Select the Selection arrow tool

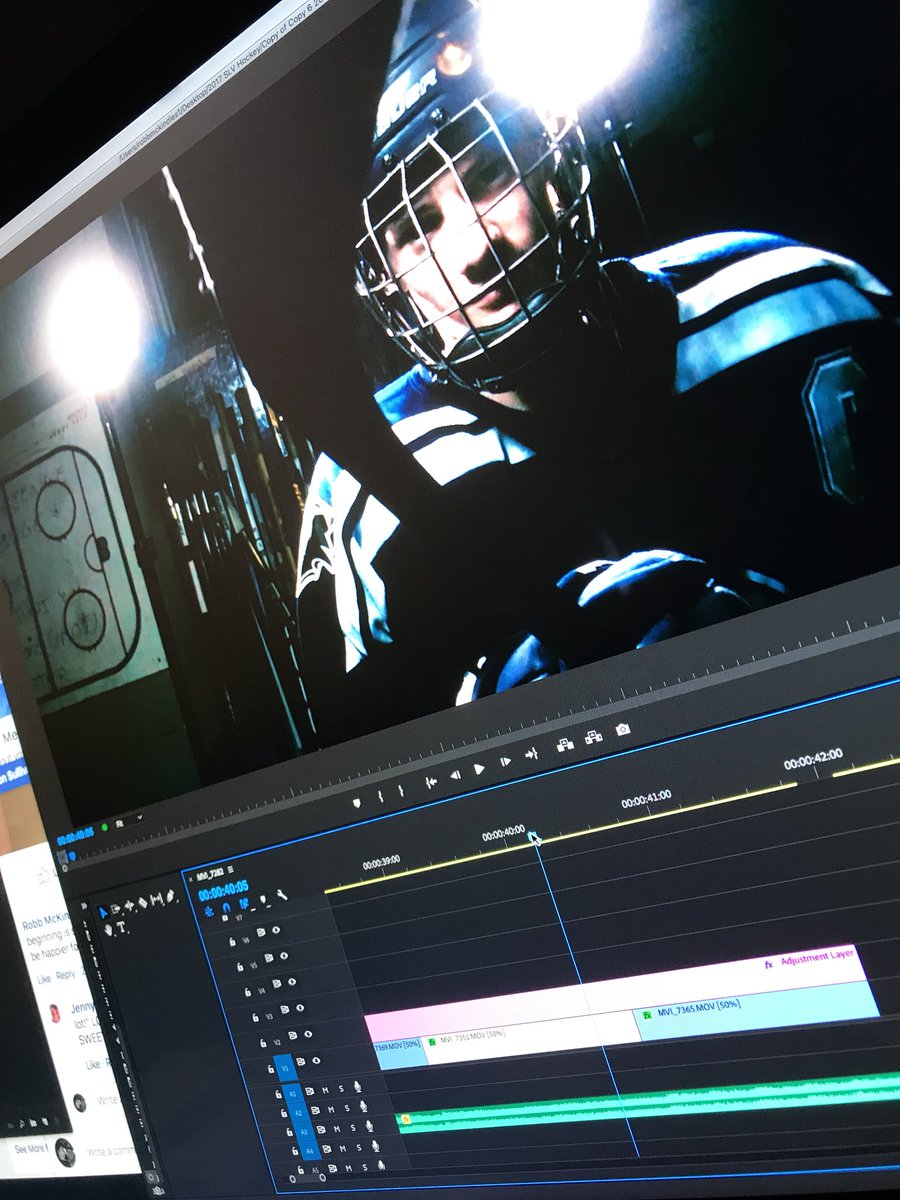103,912
